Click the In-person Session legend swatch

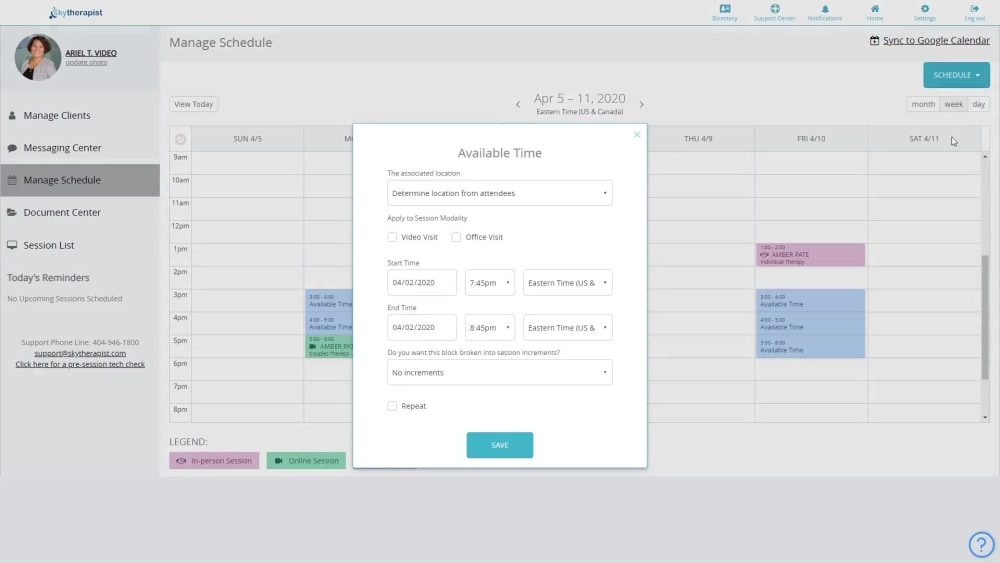214,460
